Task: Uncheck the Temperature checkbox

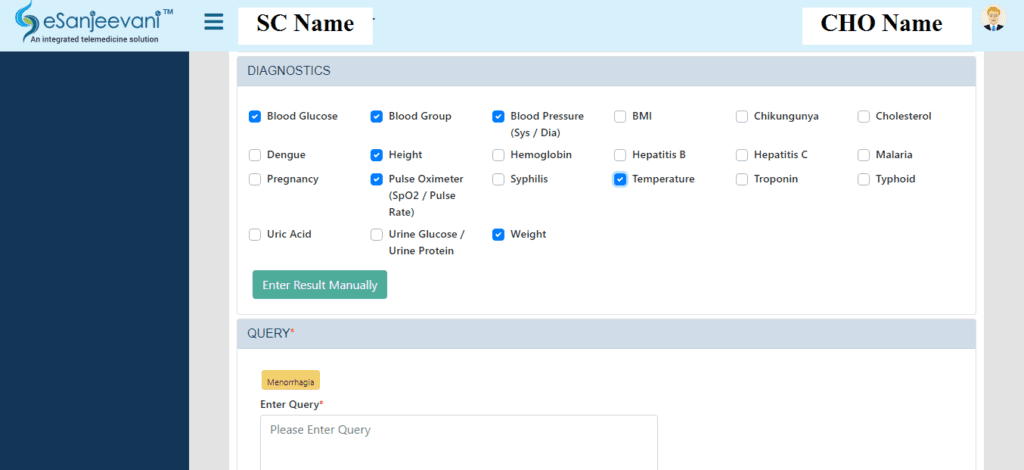Action: (x=620, y=180)
